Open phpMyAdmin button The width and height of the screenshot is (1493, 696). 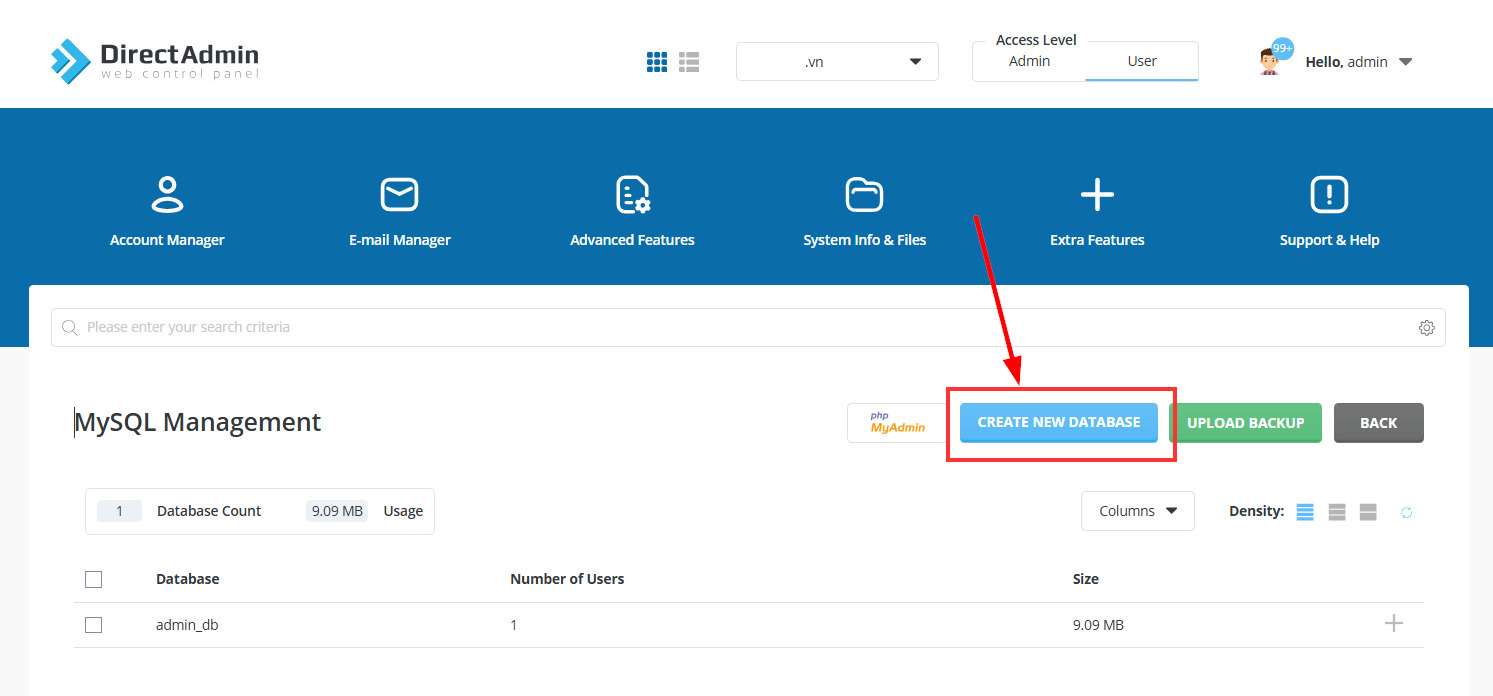click(898, 422)
